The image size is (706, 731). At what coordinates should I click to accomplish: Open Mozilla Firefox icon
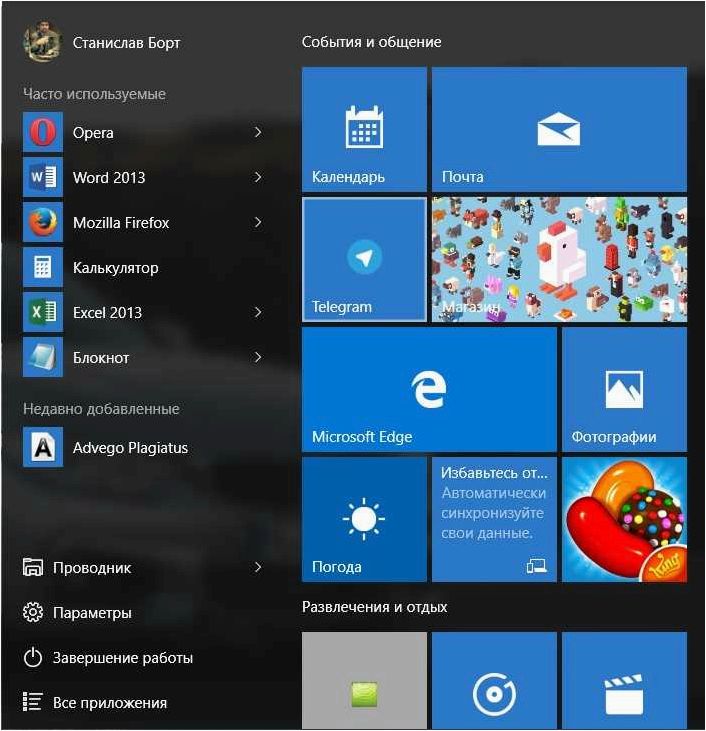pyautogui.click(x=42, y=222)
